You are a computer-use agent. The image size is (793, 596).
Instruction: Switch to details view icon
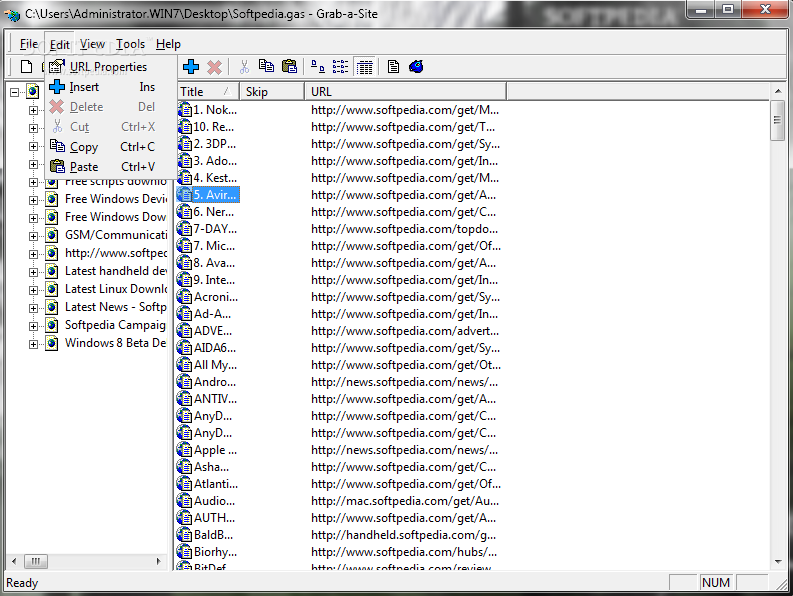pyautogui.click(x=364, y=67)
